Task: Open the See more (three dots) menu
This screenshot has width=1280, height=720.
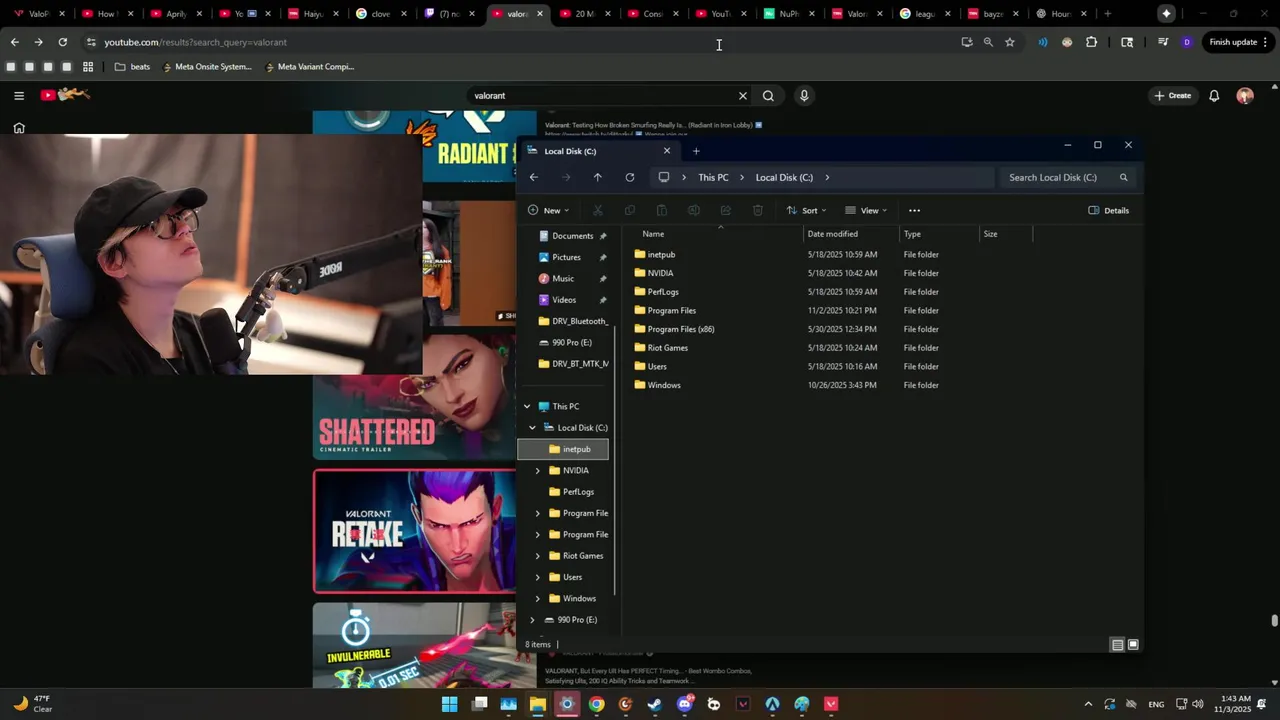Action: pyautogui.click(x=914, y=210)
